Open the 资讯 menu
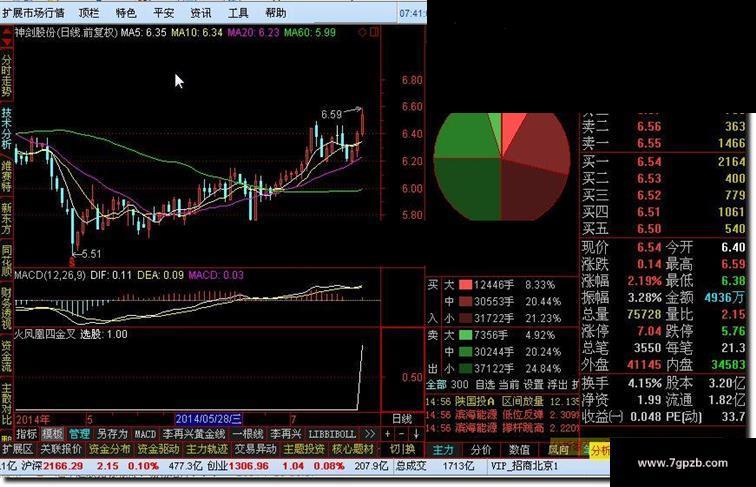The height and width of the screenshot is (487, 756). (201, 13)
